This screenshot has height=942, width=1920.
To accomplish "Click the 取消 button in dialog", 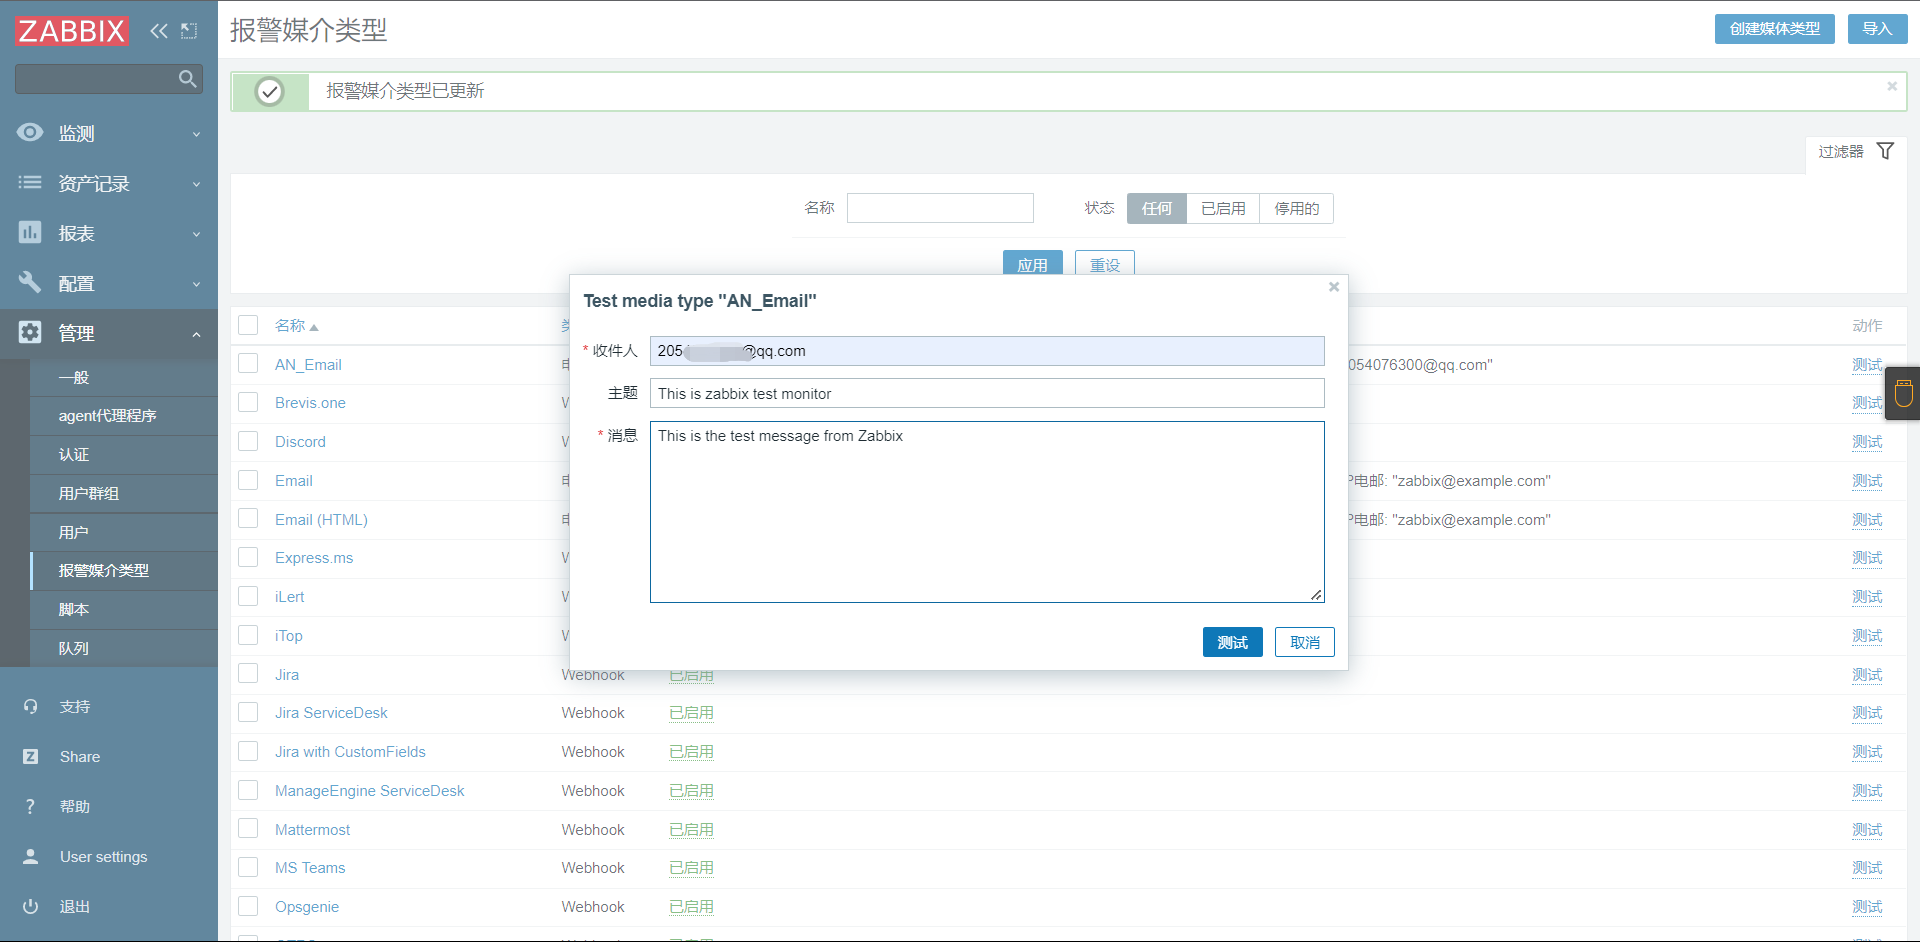I will pos(1304,642).
